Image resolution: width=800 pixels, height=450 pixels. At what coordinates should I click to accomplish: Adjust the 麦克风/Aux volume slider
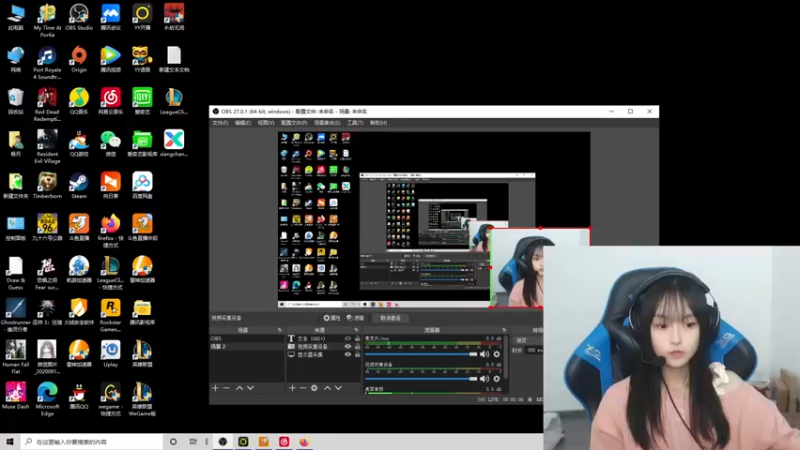[421, 354]
